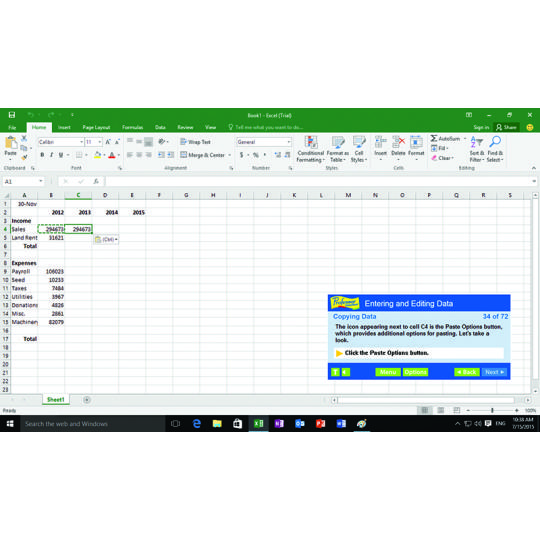540x540 pixels.
Task: Click the Wrap Text button
Action: tap(195, 142)
